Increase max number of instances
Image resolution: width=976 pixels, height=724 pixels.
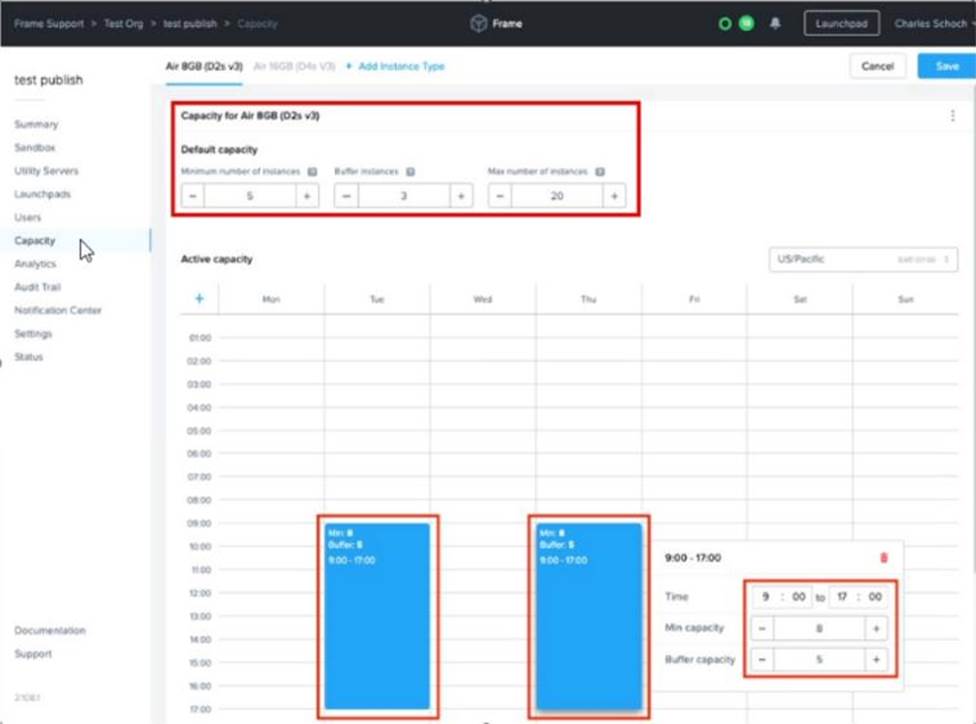coord(613,196)
